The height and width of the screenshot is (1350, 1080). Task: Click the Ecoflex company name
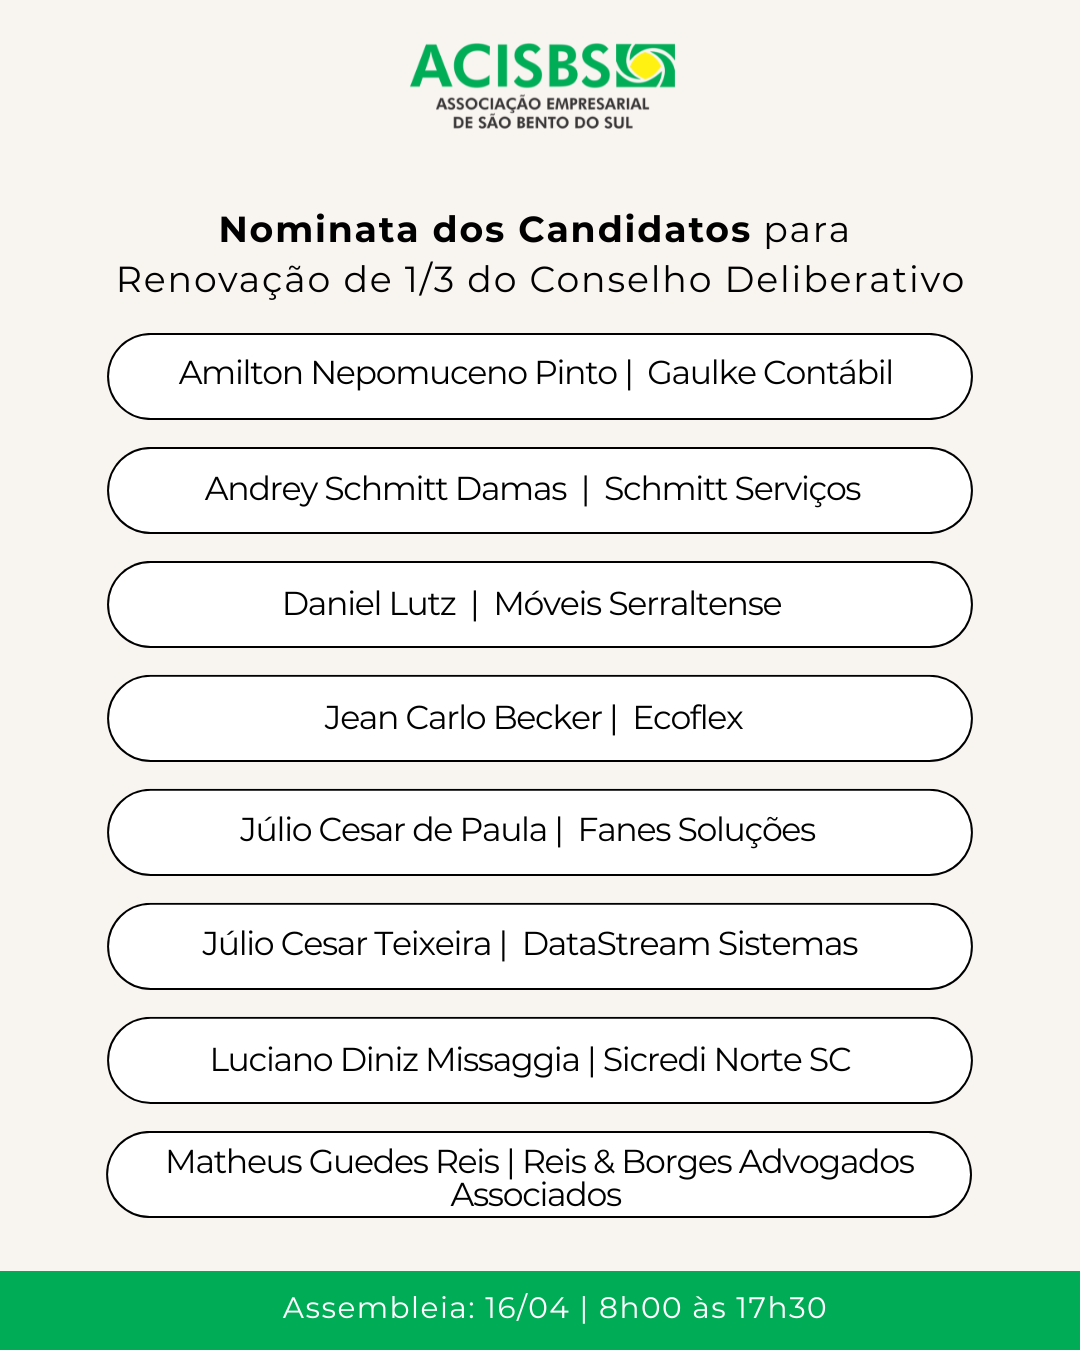(688, 718)
